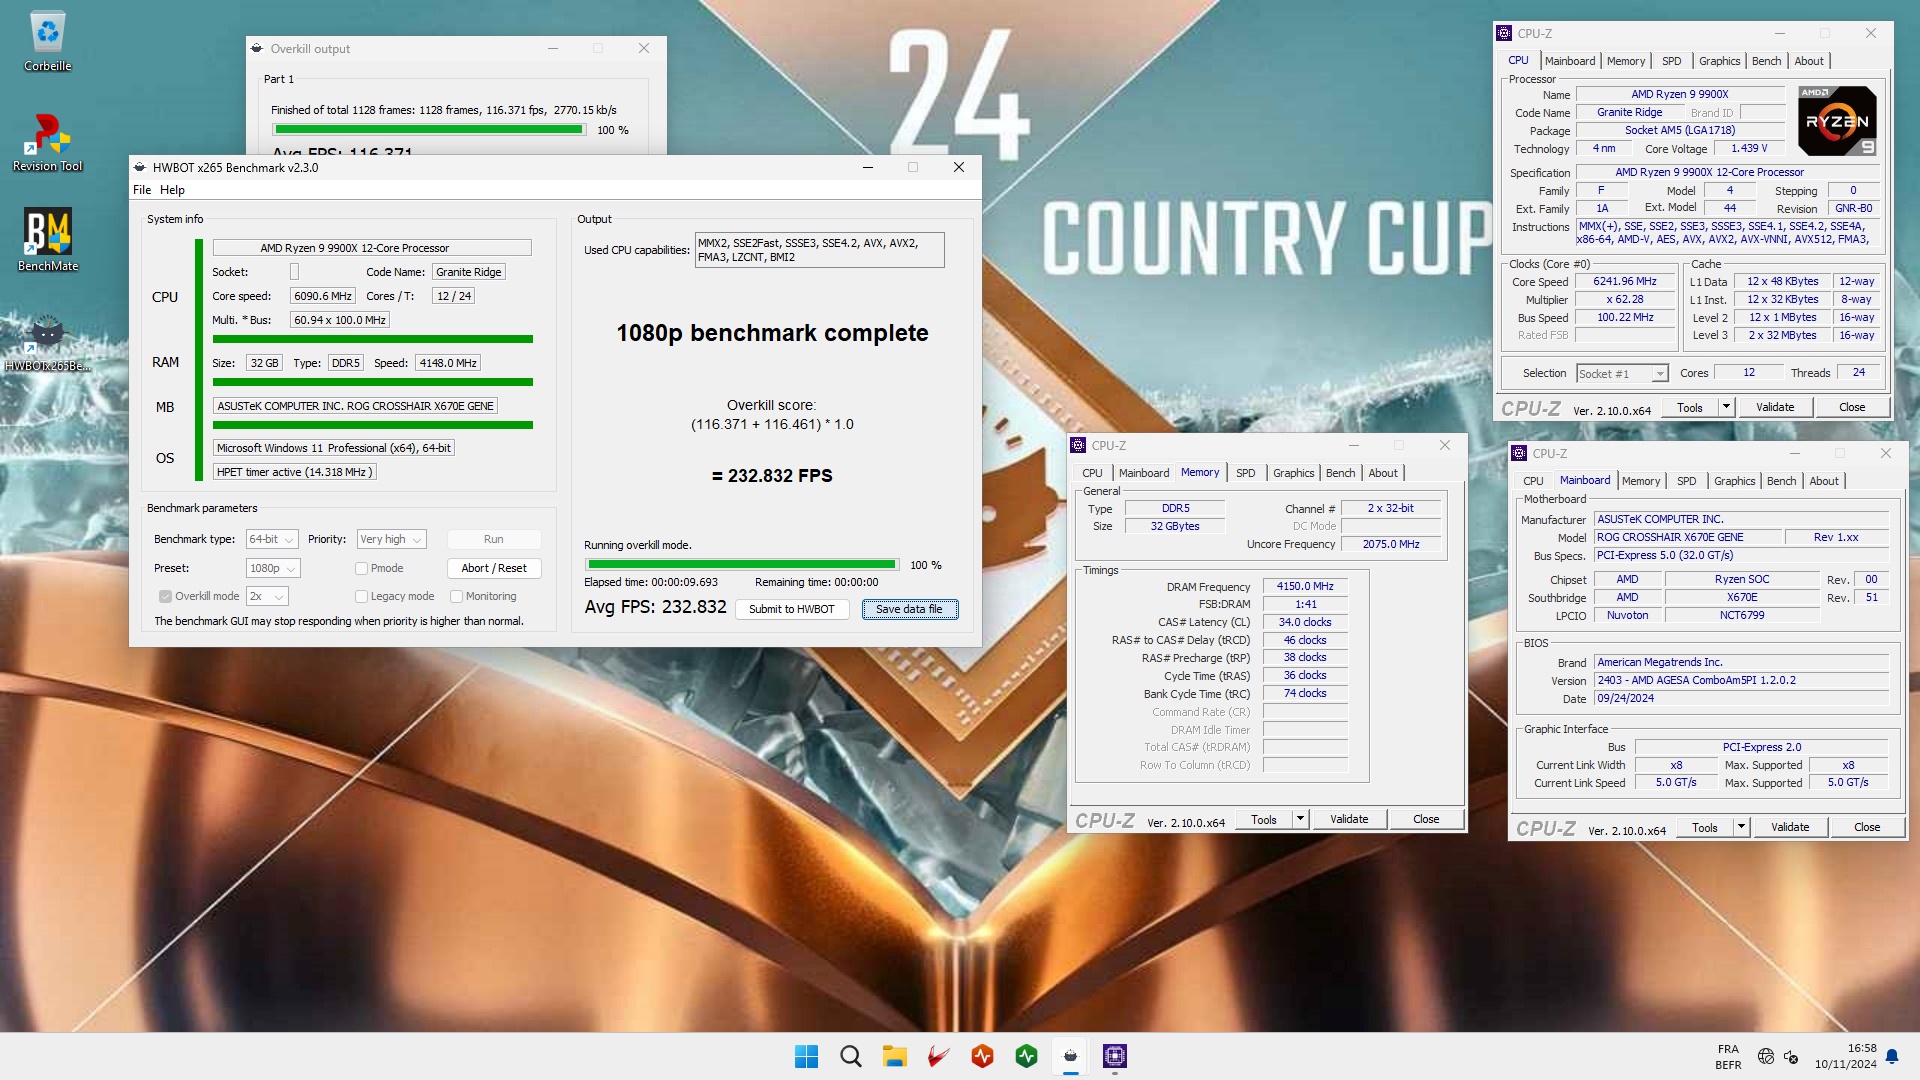Click the red swoosh taskbar icon
The image size is (1920, 1080).
(938, 1056)
